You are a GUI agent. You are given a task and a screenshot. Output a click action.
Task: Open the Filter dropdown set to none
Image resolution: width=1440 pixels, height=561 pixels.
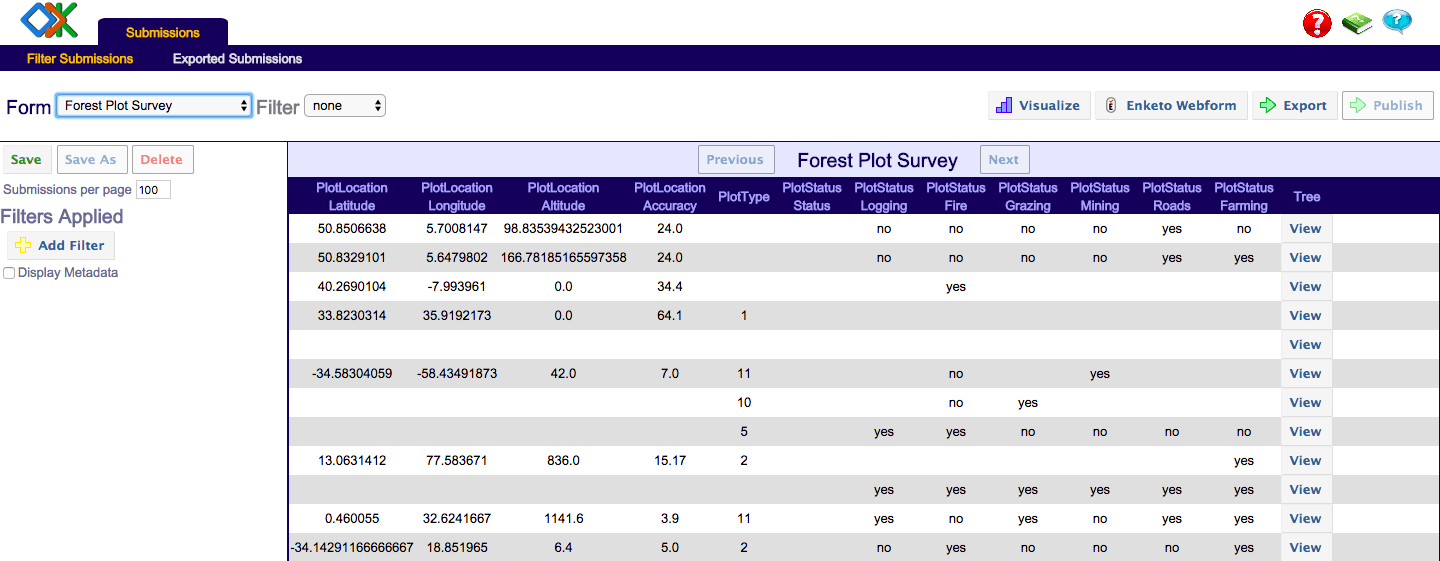pyautogui.click(x=345, y=105)
